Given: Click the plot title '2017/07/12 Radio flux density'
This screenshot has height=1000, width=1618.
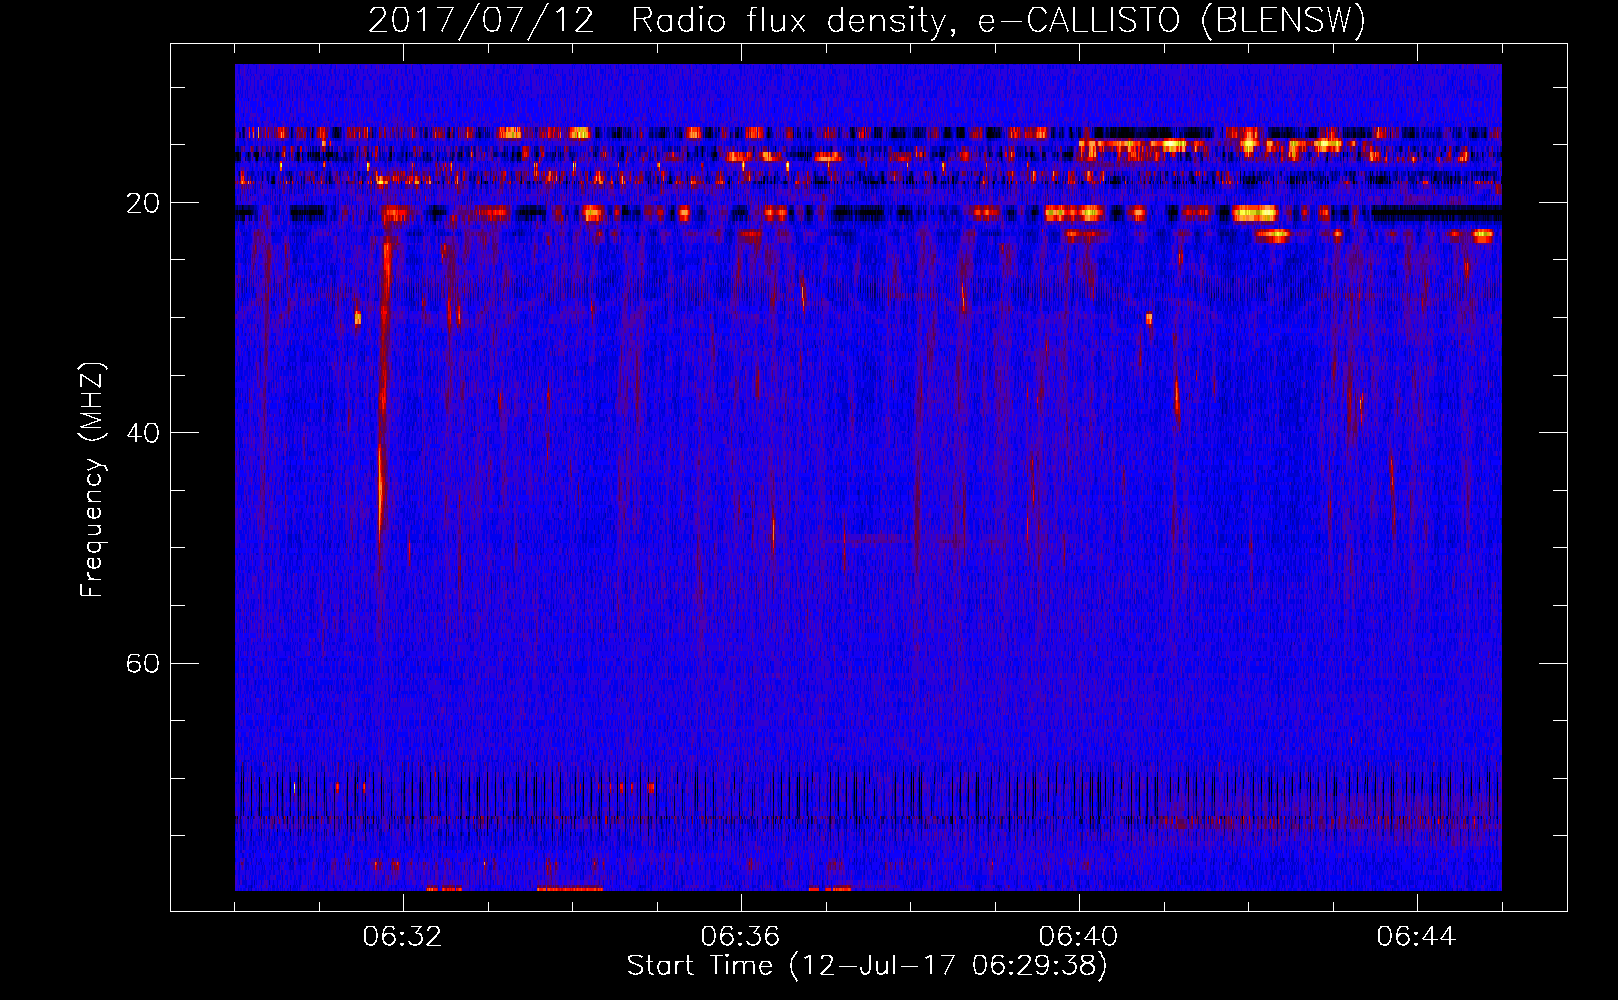Looking at the screenshot, I should 866,20.
